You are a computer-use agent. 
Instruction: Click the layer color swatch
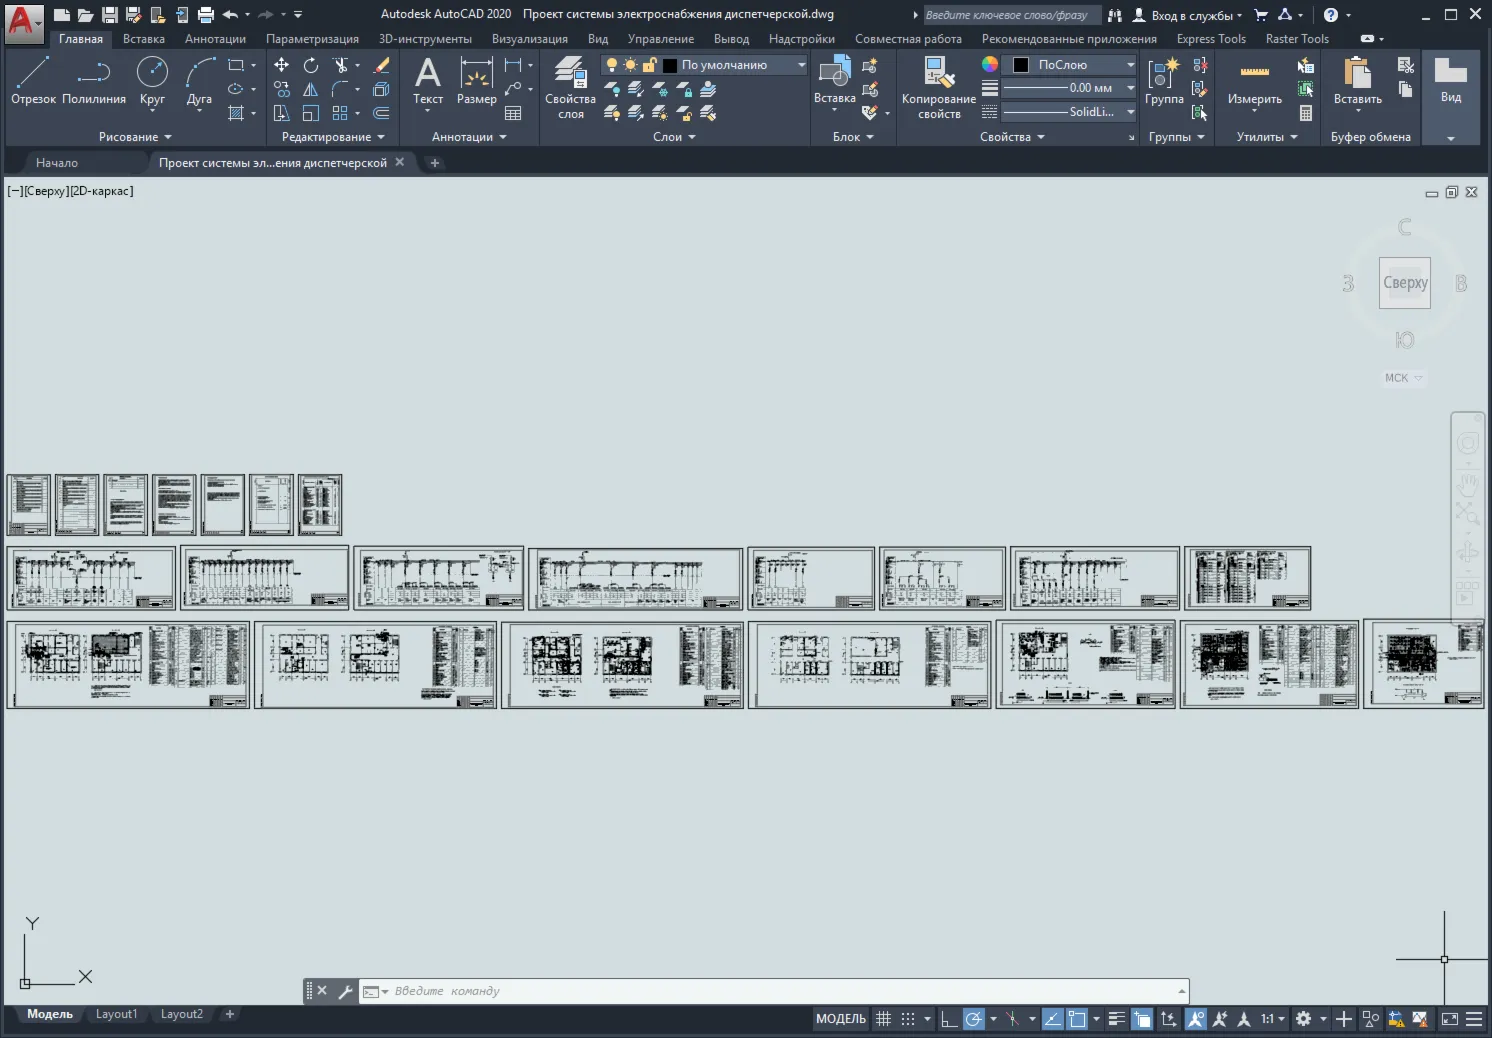(670, 65)
